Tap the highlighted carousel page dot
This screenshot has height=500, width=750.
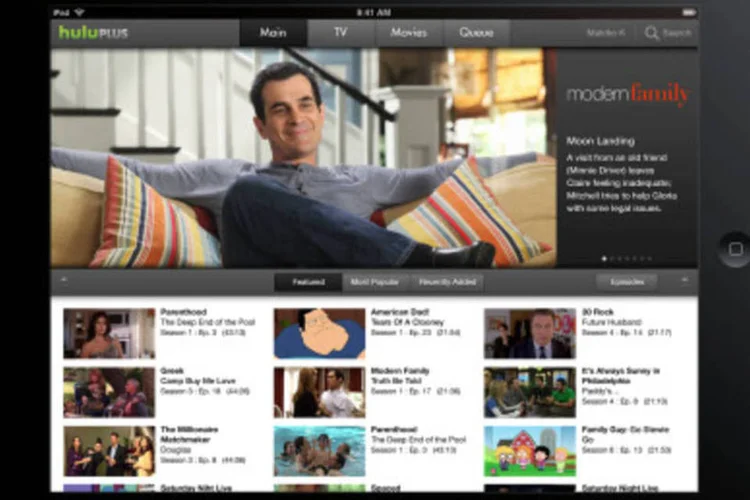click(x=605, y=259)
